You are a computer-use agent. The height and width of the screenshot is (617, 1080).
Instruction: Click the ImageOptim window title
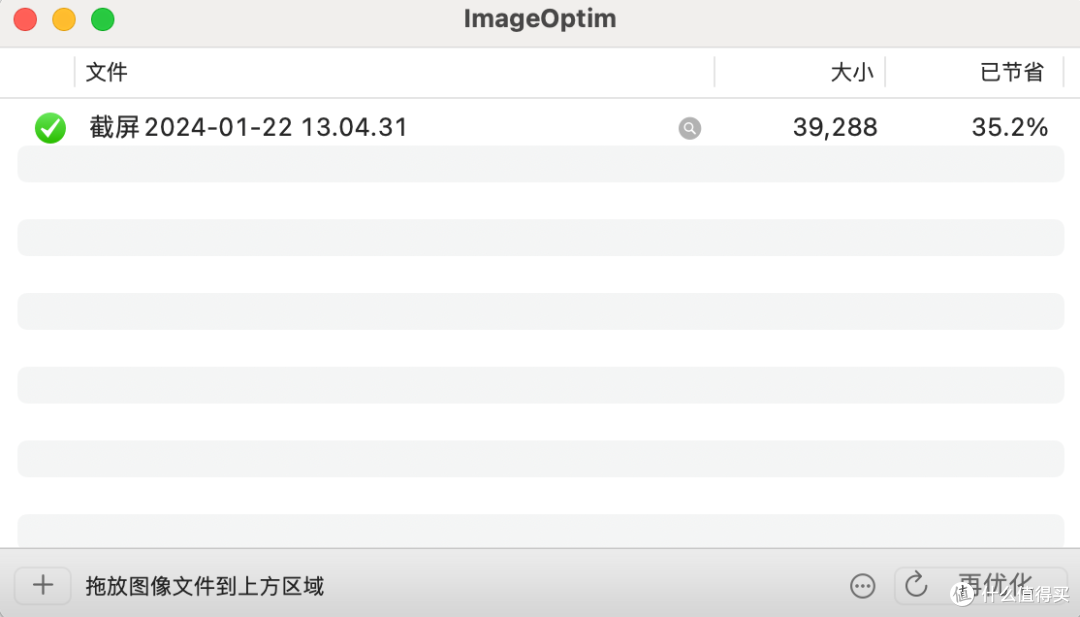click(x=539, y=18)
